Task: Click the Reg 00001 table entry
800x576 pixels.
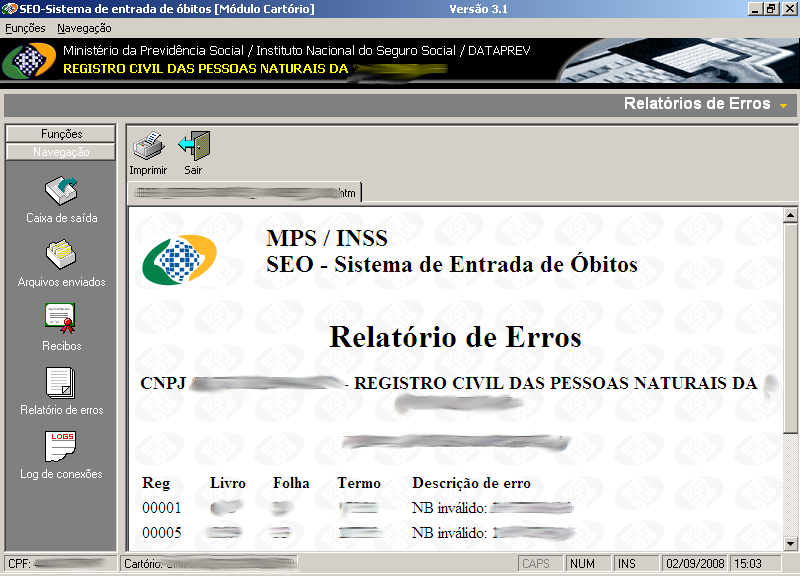Action: pyautogui.click(x=161, y=508)
